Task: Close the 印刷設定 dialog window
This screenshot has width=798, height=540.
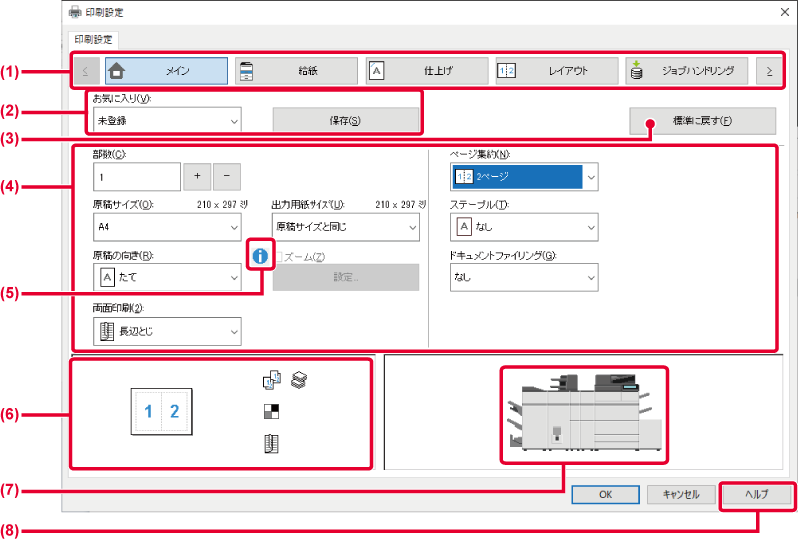Action: 785,12
